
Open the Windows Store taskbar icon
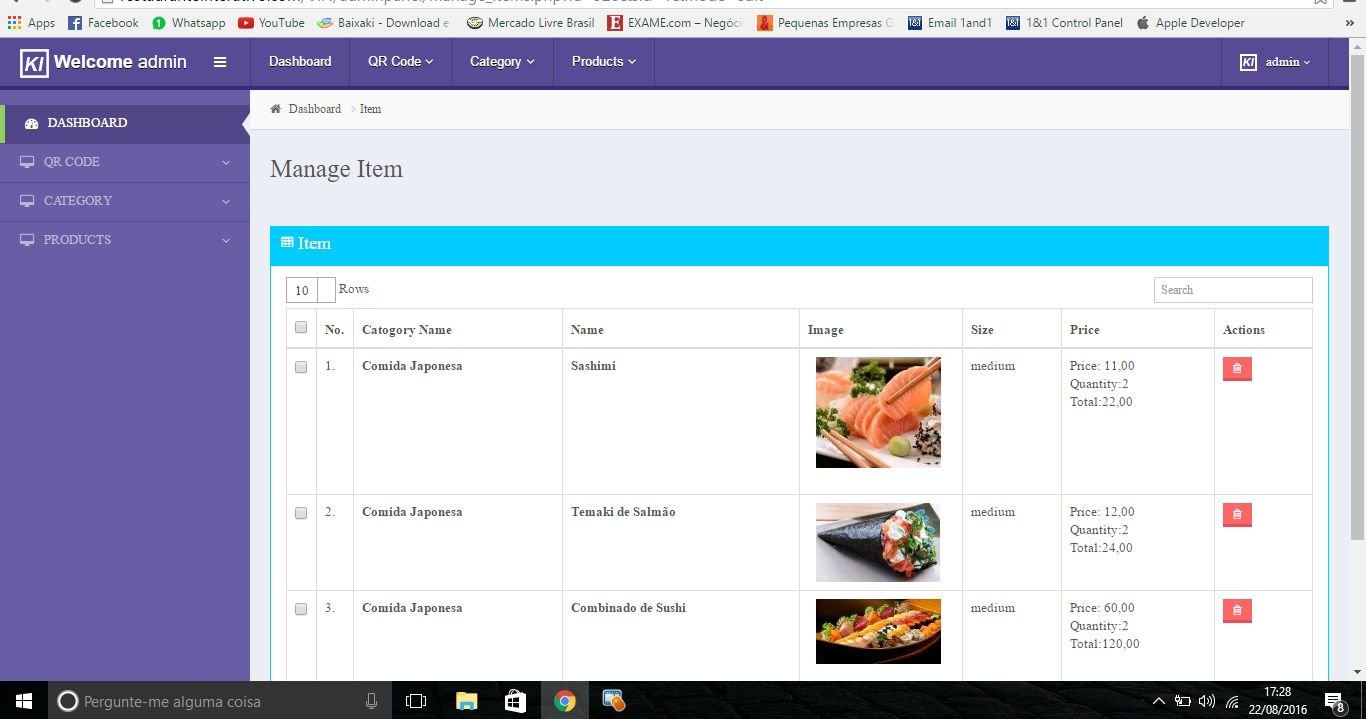[515, 701]
